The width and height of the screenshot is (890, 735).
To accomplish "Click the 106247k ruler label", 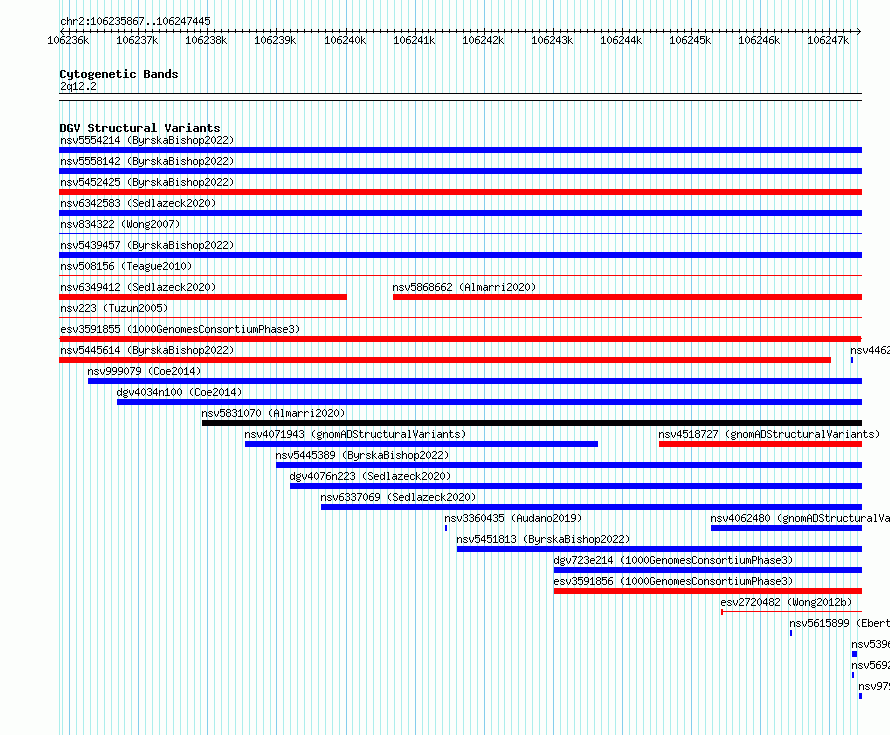I will click(x=828, y=40).
